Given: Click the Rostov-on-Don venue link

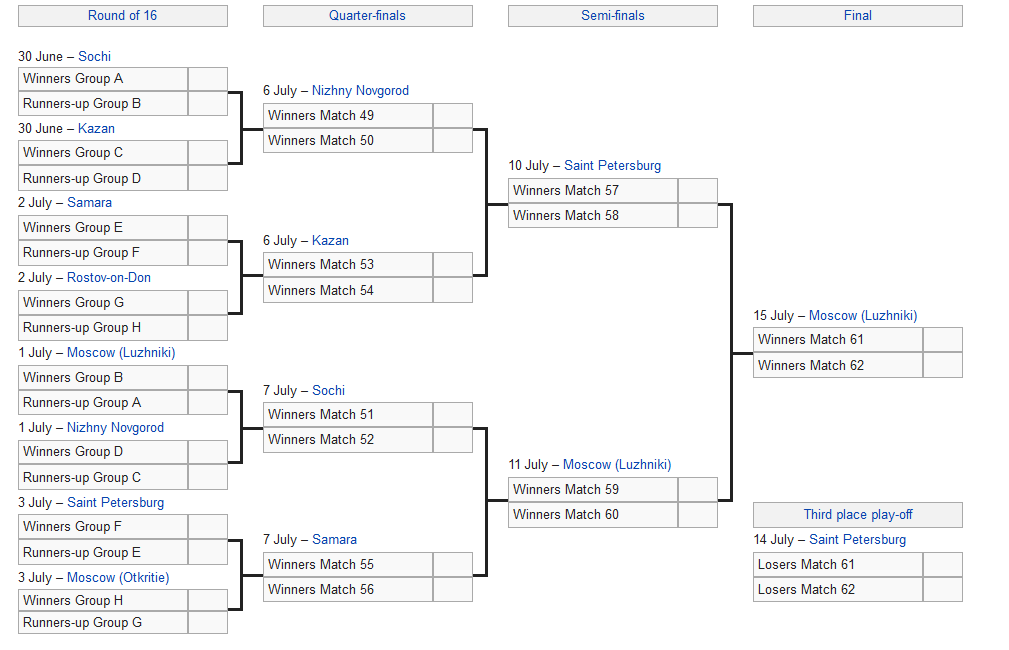Looking at the screenshot, I should tap(108, 278).
